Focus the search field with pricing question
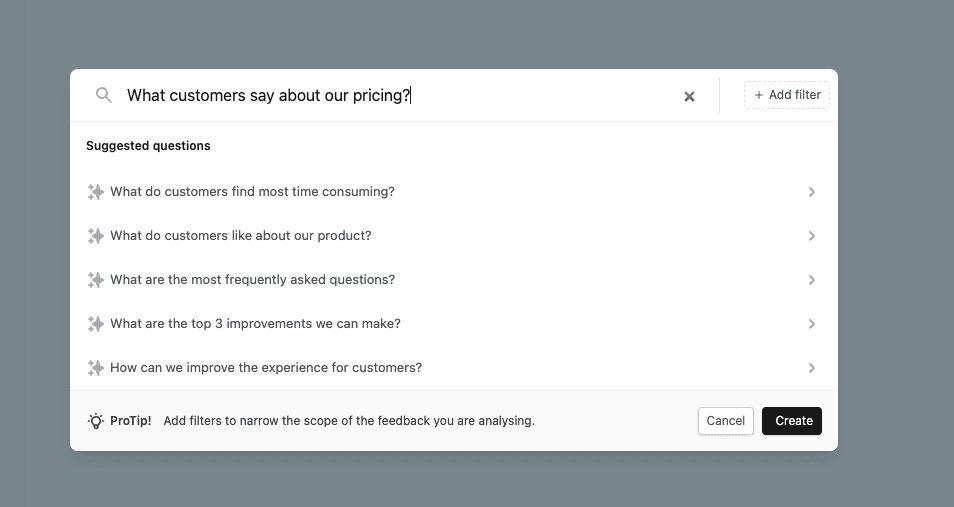The width and height of the screenshot is (954, 507). point(400,96)
